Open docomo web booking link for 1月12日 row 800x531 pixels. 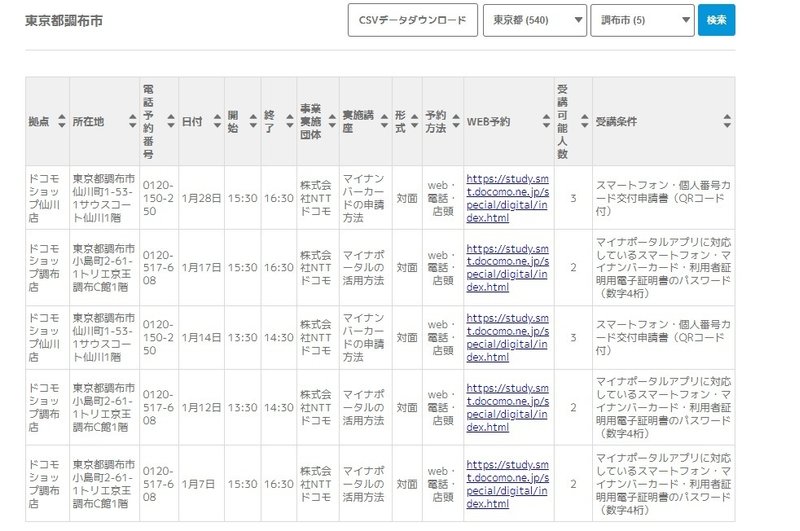click(x=508, y=408)
